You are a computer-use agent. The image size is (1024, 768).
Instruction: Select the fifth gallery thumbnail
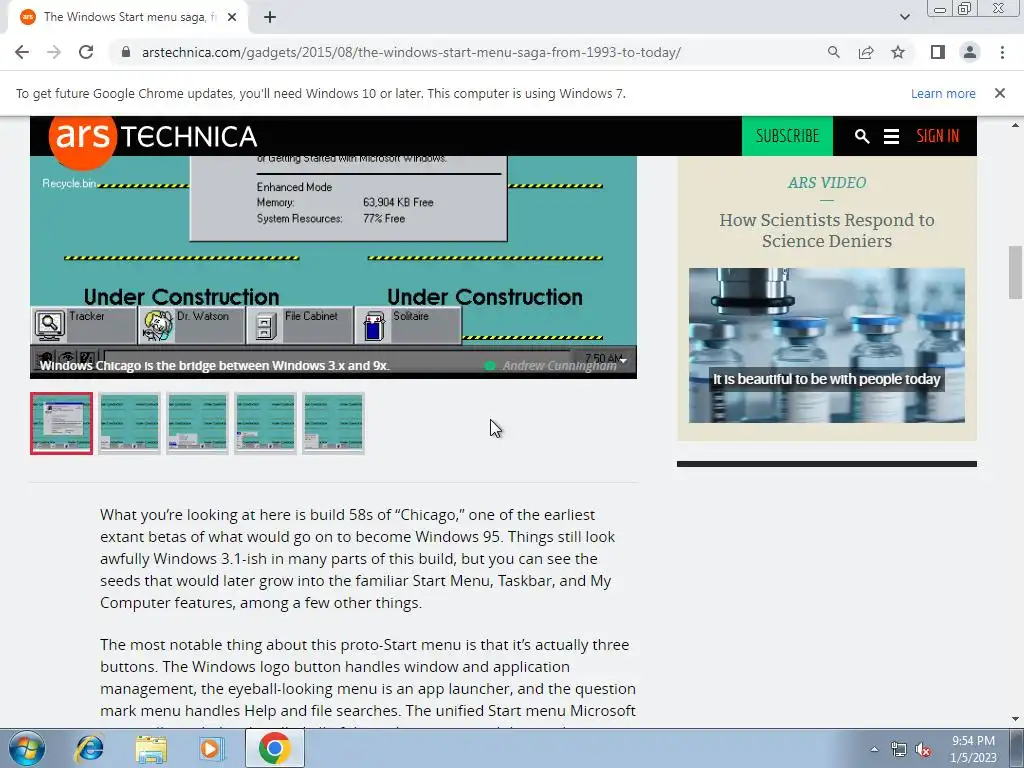point(333,423)
